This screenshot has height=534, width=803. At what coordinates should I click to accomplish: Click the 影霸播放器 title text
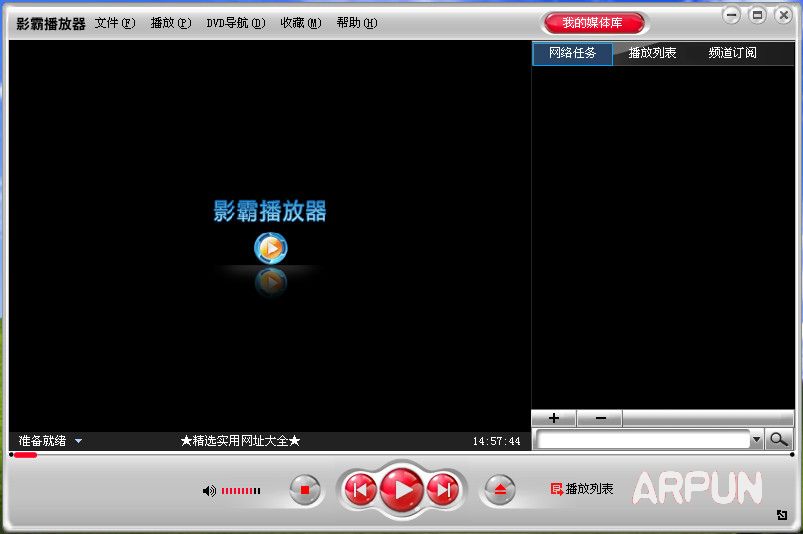(51, 24)
